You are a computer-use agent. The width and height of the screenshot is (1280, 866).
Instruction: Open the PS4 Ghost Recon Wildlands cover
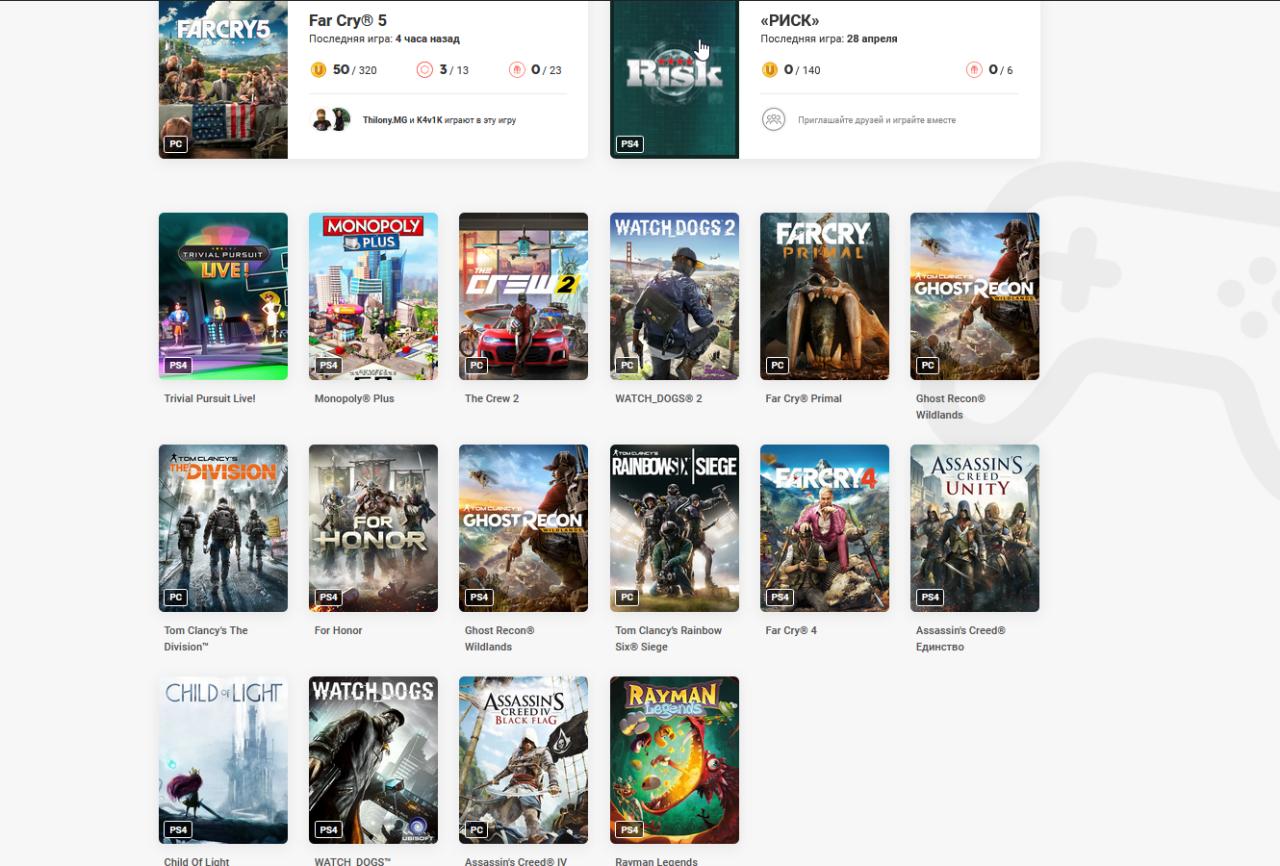[523, 527]
